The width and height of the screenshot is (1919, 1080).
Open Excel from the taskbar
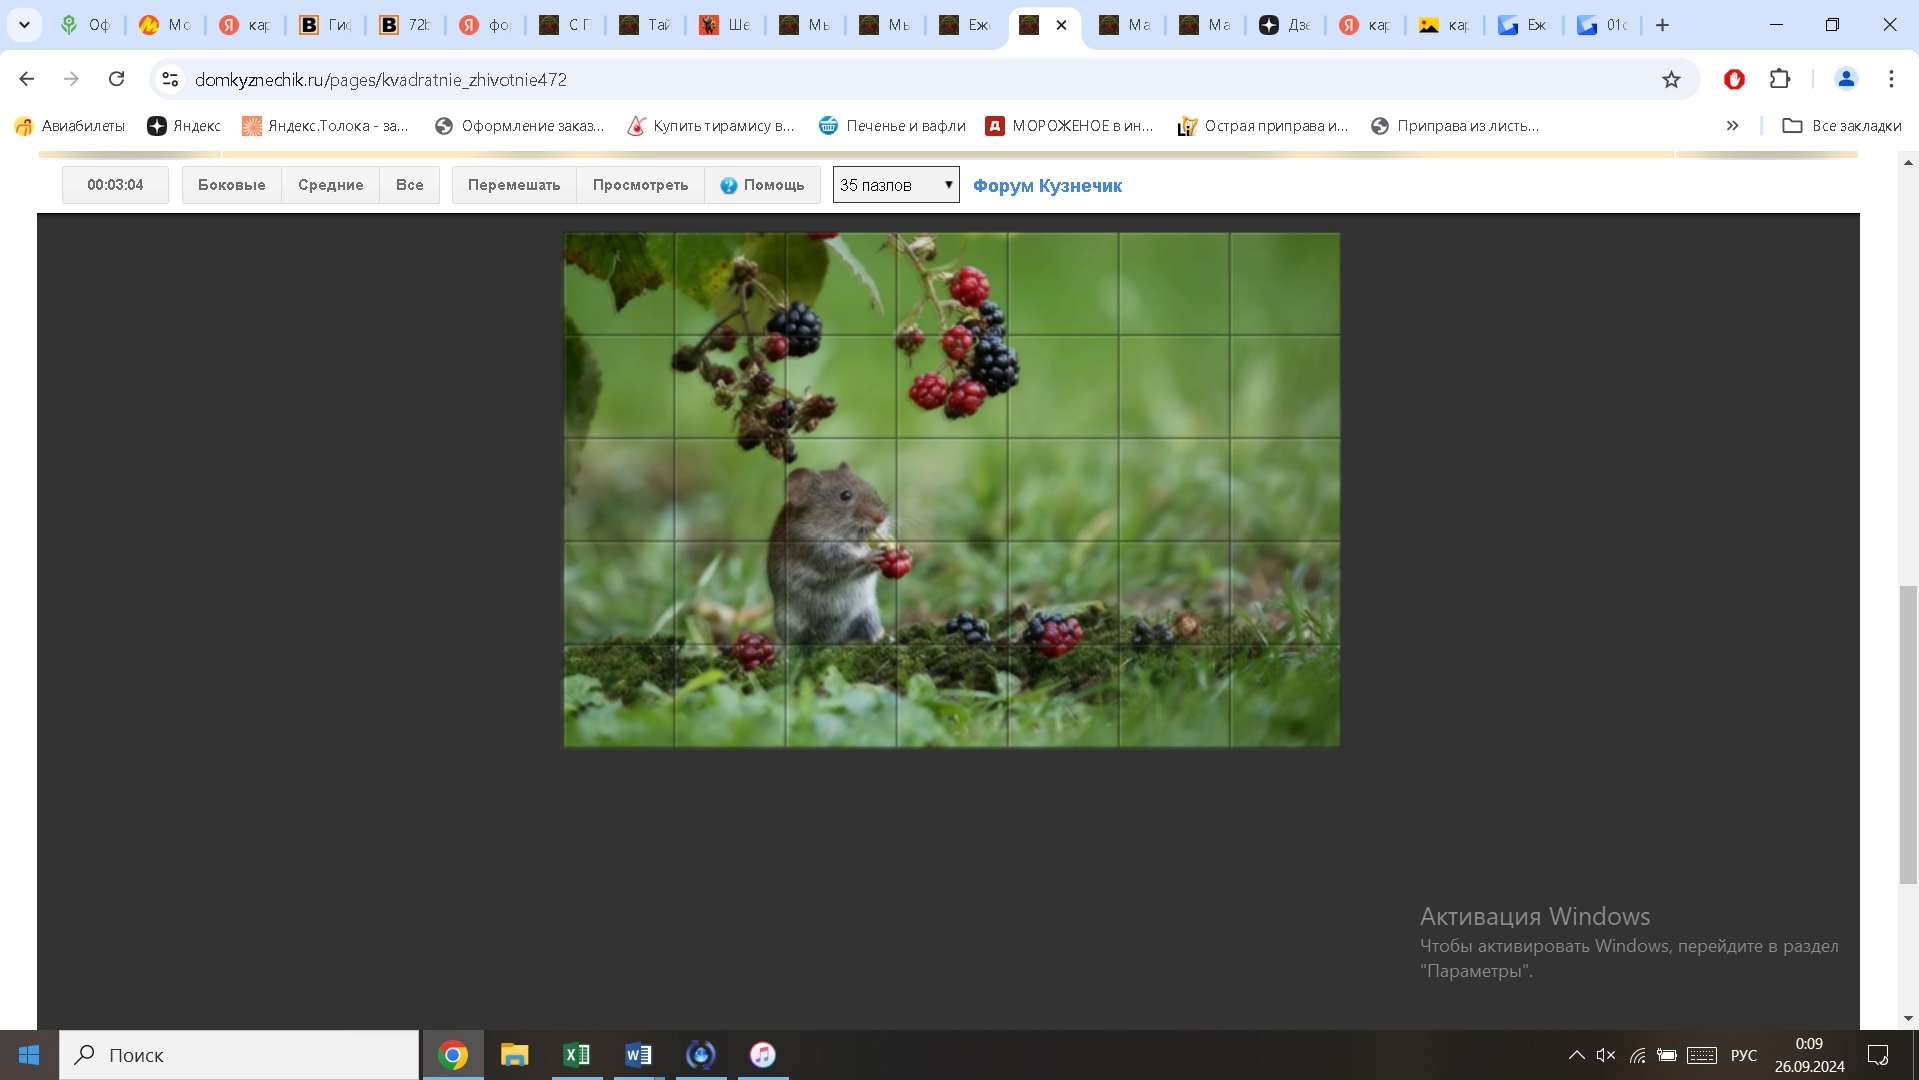pyautogui.click(x=577, y=1055)
